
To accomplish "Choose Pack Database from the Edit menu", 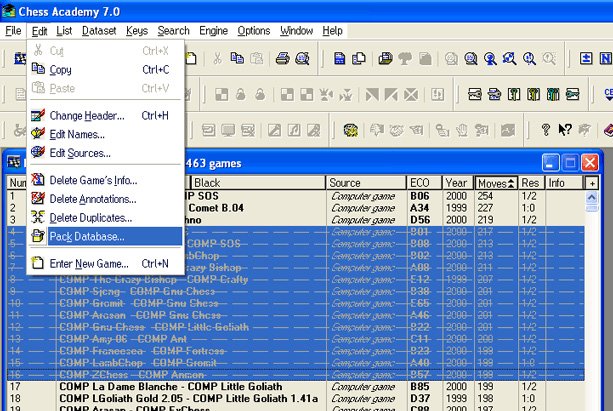I will point(87,237).
